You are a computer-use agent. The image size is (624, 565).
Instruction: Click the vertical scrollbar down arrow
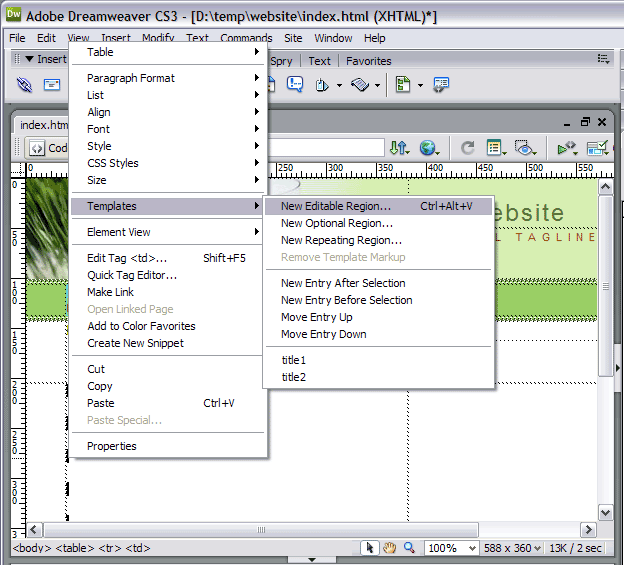pyautogui.click(x=606, y=512)
